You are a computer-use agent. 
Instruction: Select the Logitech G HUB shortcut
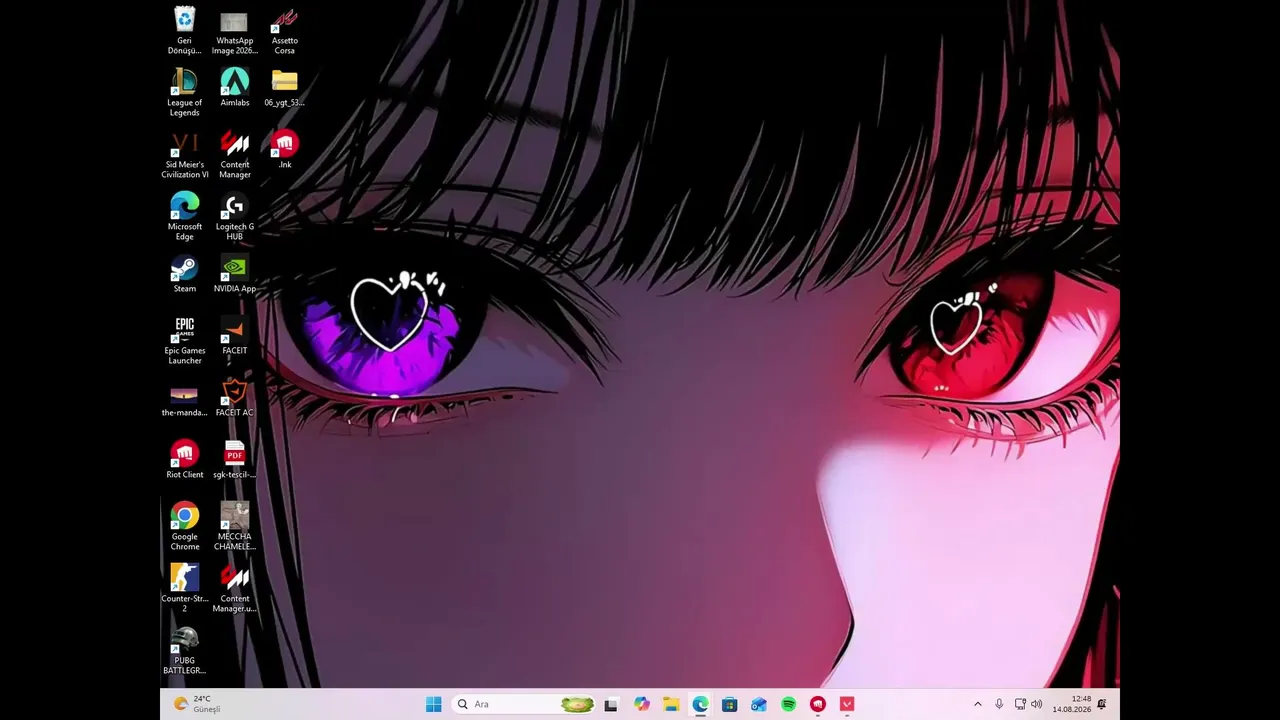tap(235, 217)
